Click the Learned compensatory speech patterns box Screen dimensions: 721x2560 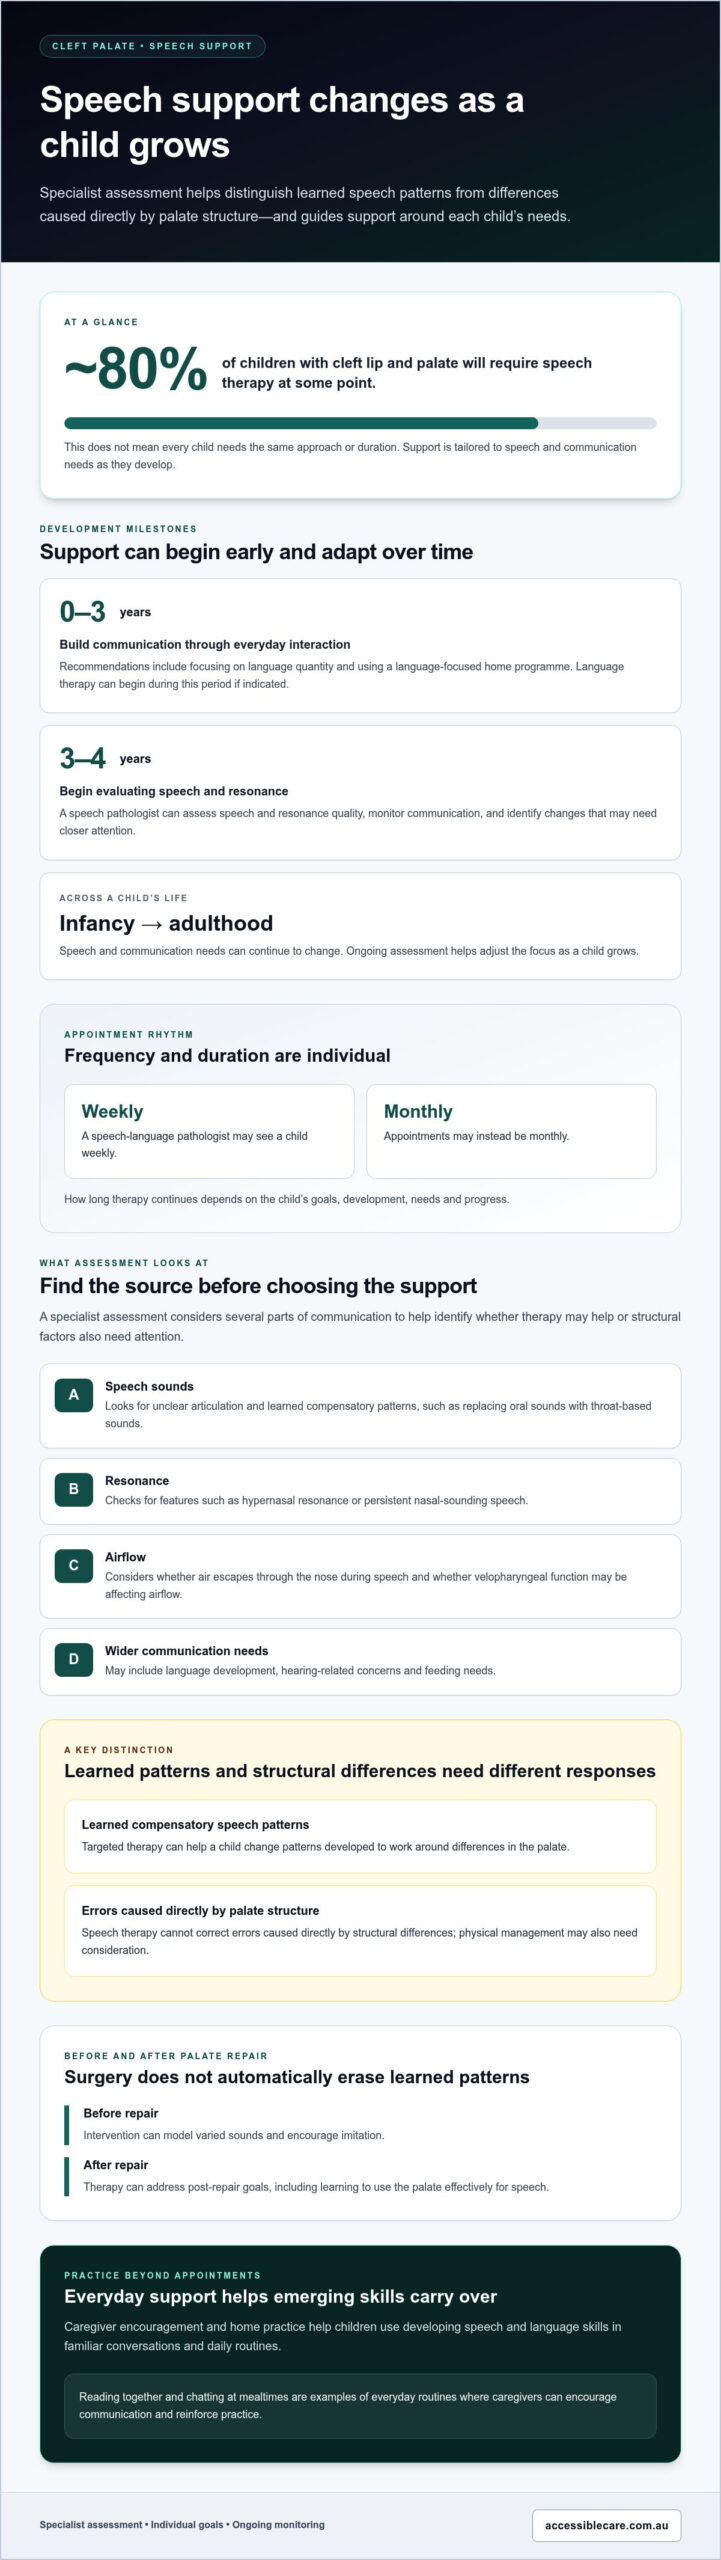click(x=360, y=1836)
